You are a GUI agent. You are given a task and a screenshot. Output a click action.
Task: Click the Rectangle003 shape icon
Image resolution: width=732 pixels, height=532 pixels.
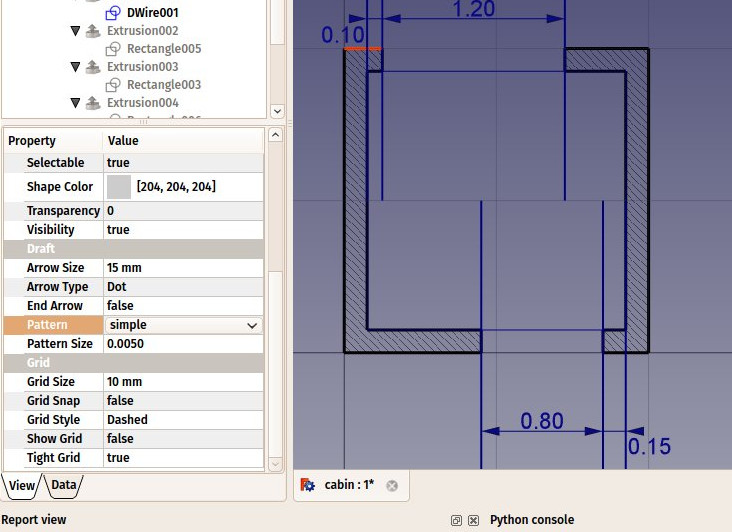(x=113, y=85)
